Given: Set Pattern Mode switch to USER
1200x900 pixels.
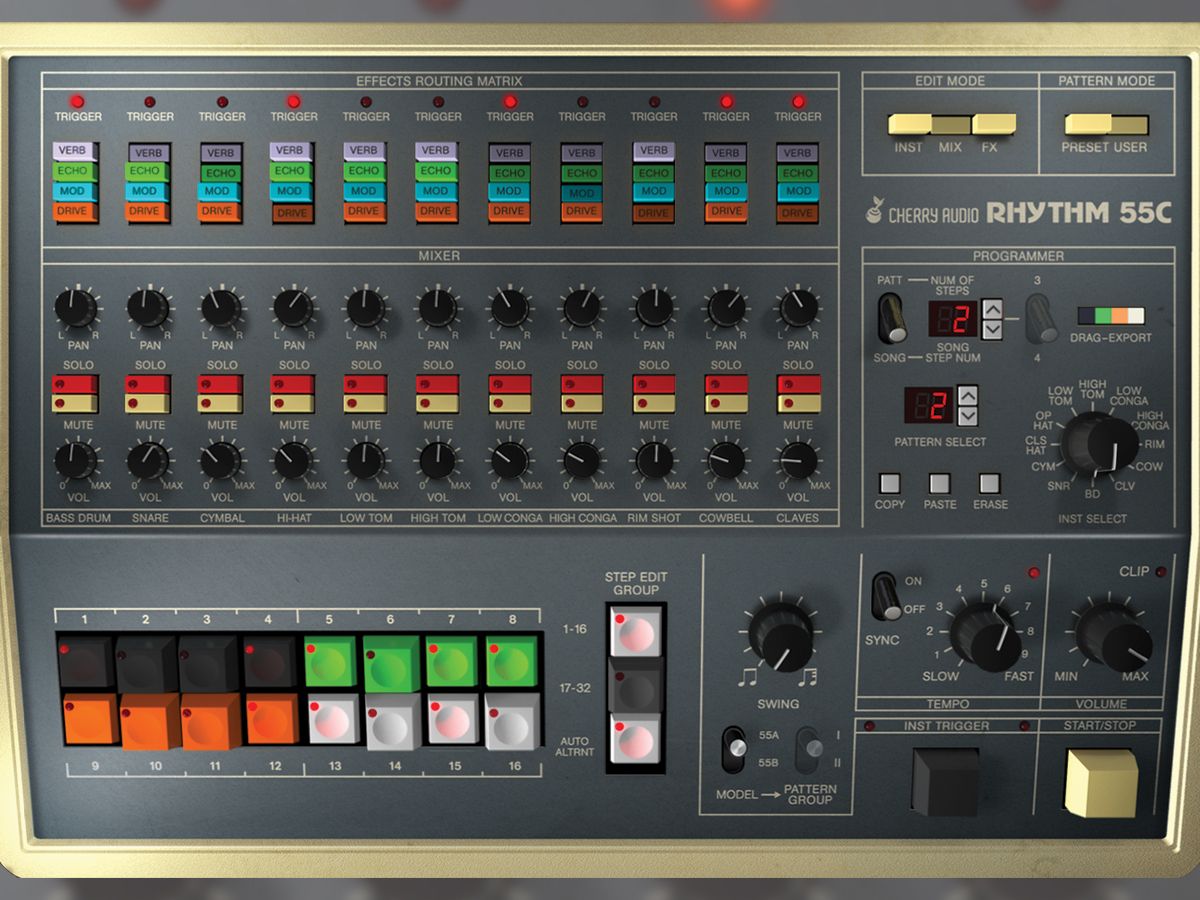Looking at the screenshot, I should click(1128, 125).
